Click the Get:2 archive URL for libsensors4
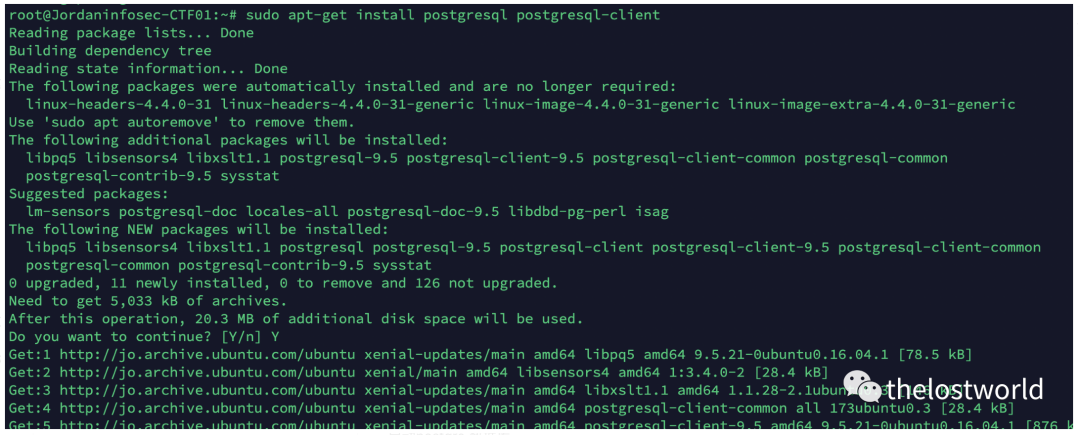This screenshot has height=435, width=1080. pos(207,372)
